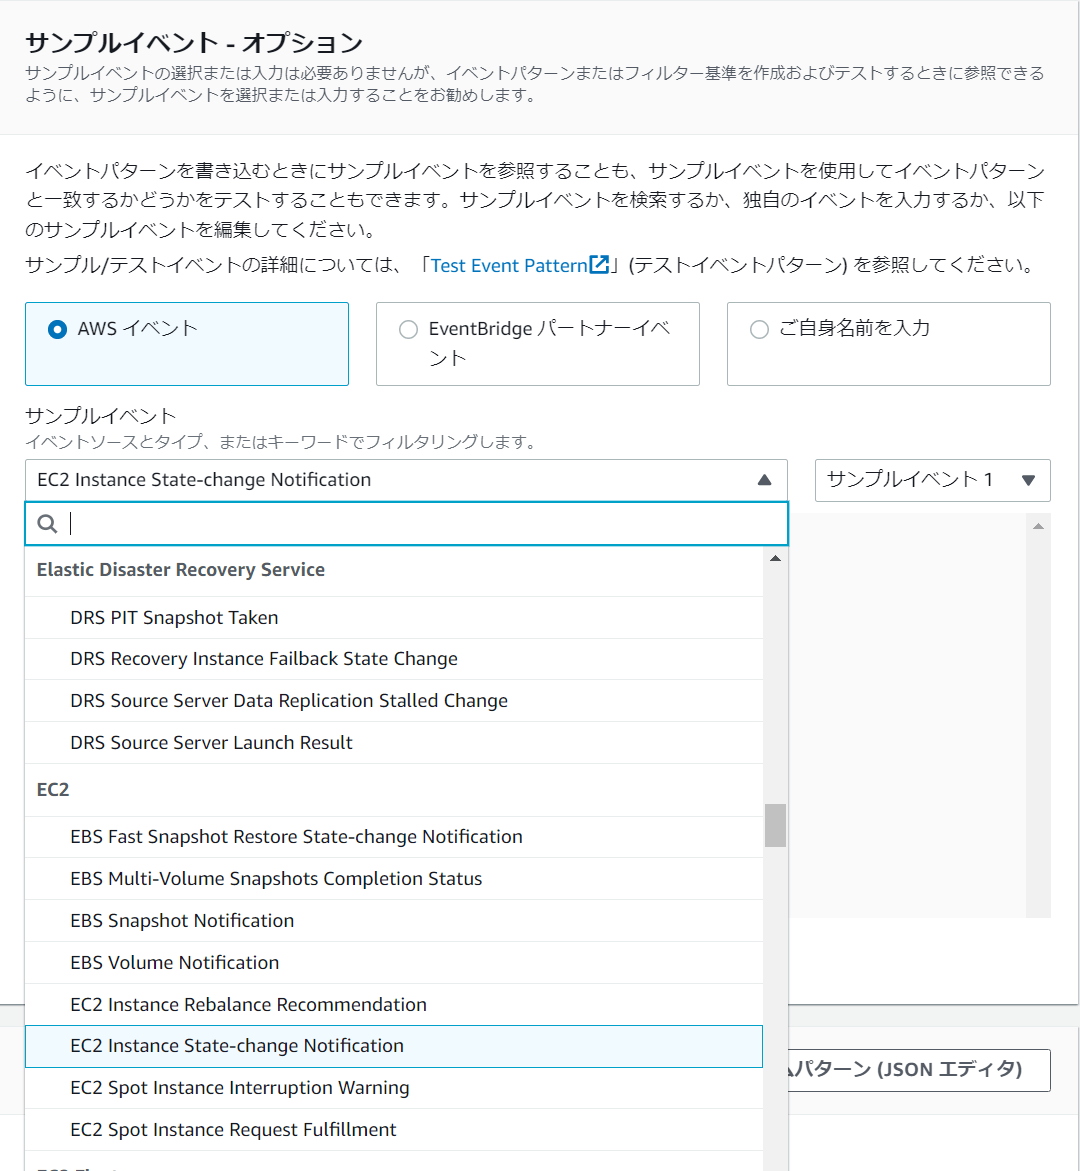Collapse the EC2 Instance State-change Notification dropdown
The image size is (1080, 1171).
[406, 480]
